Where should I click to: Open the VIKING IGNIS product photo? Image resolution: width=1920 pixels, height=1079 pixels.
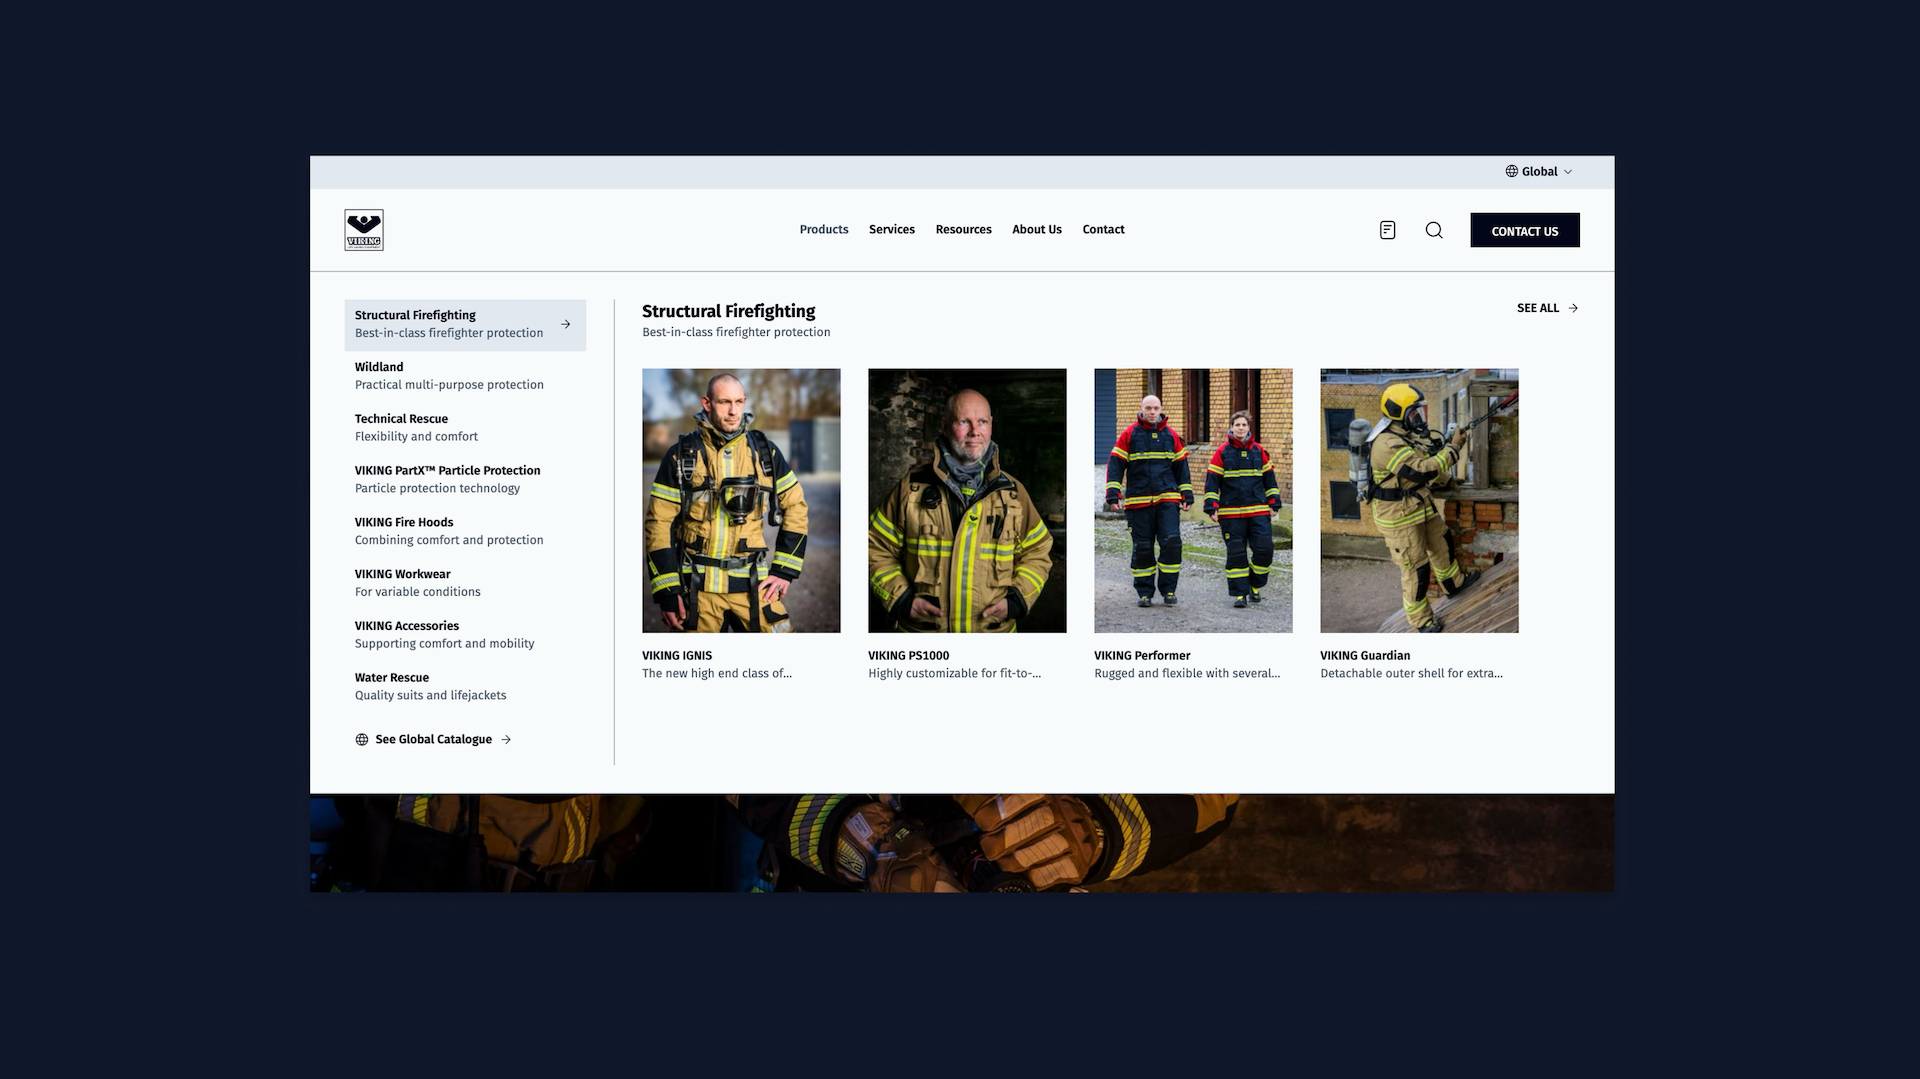tap(741, 501)
